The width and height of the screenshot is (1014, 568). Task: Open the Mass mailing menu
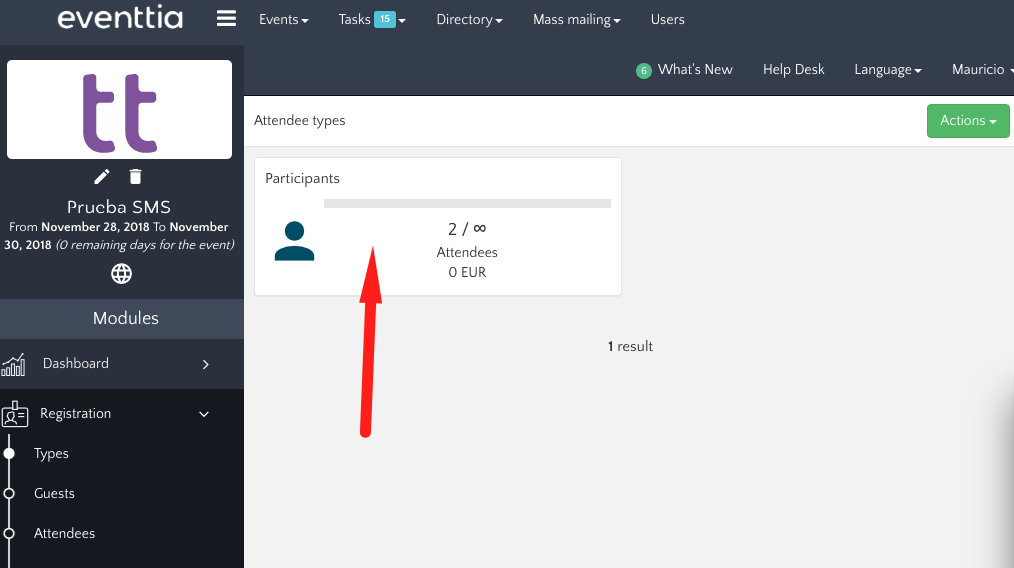576,20
